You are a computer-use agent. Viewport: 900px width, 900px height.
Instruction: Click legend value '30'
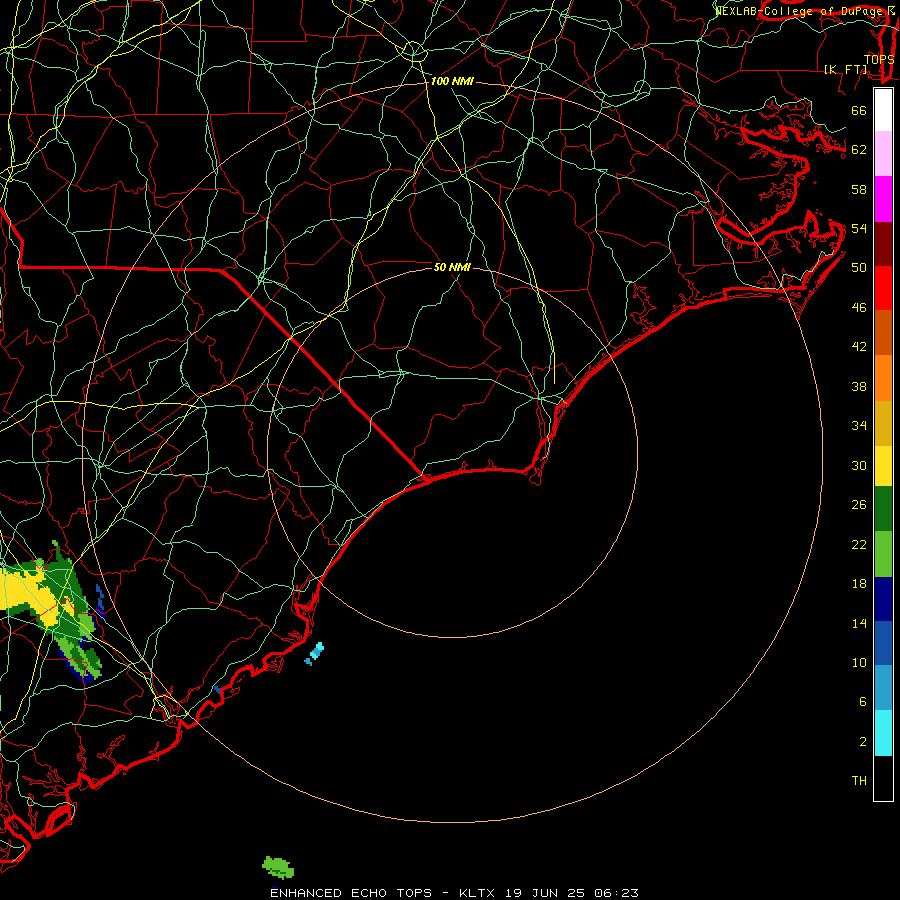coord(859,465)
